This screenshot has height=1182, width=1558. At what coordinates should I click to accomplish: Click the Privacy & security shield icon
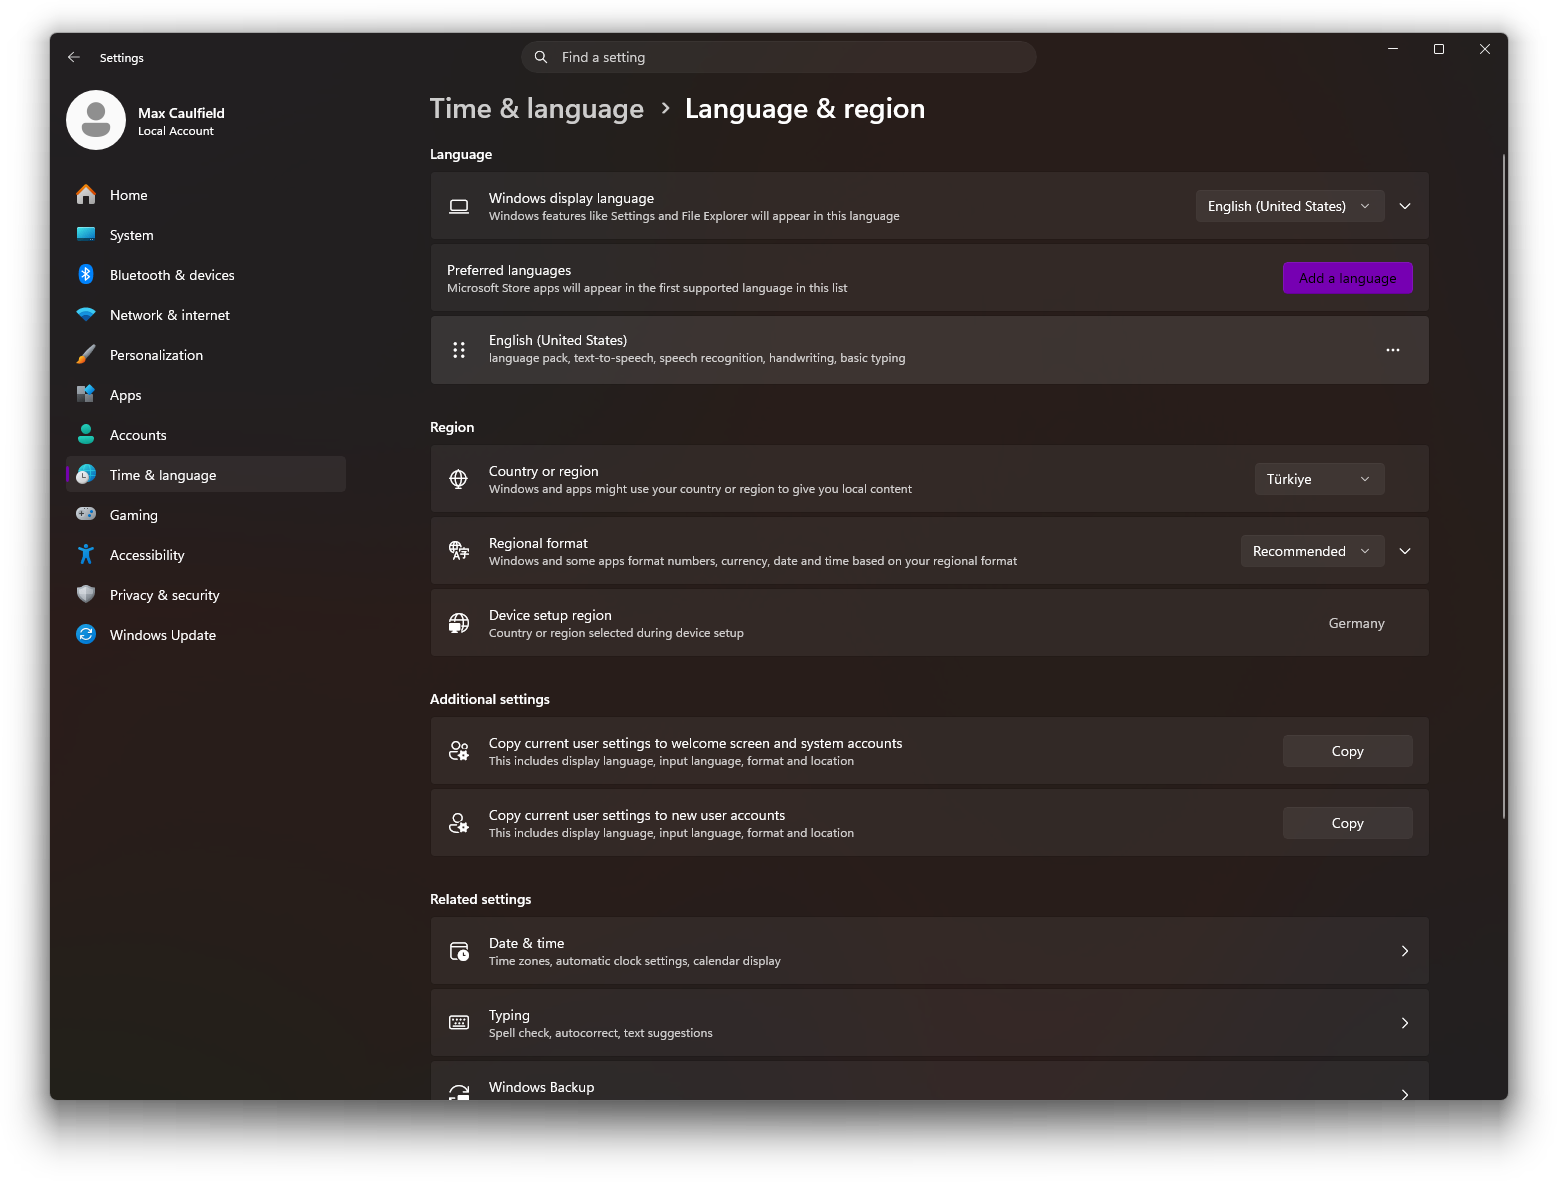[86, 594]
